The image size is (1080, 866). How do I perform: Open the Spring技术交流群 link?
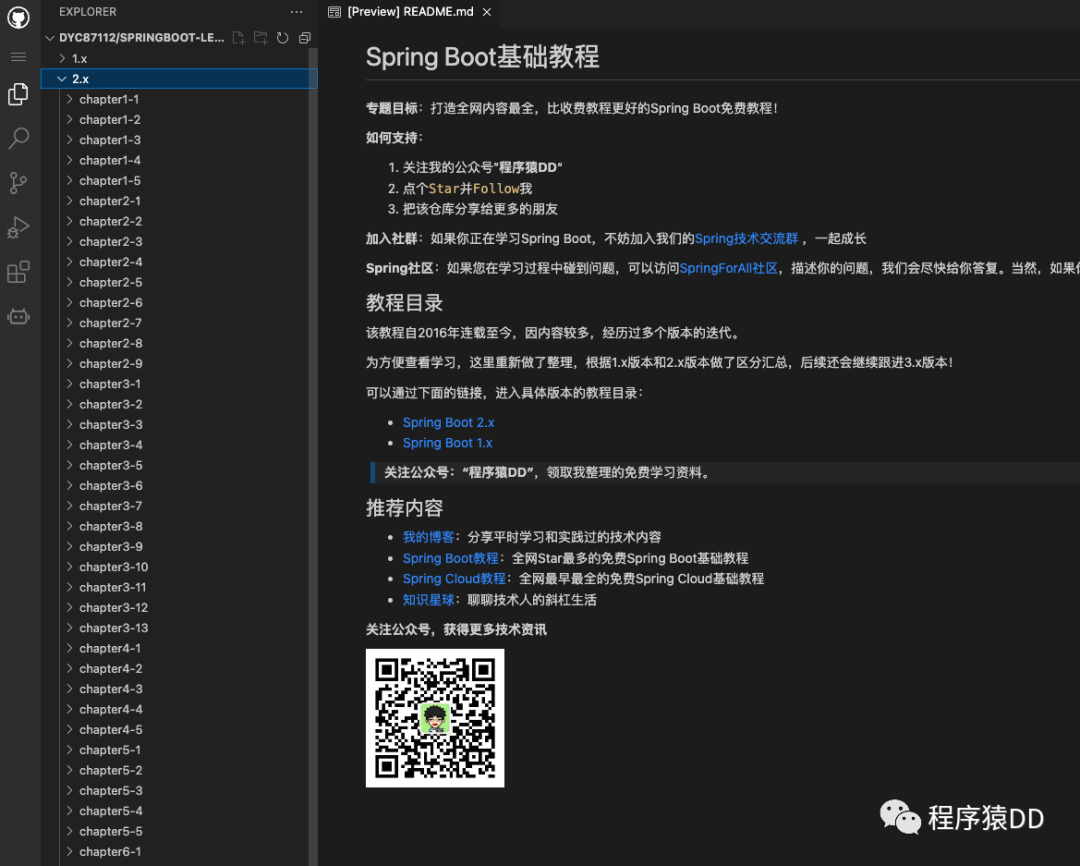[x=746, y=238]
